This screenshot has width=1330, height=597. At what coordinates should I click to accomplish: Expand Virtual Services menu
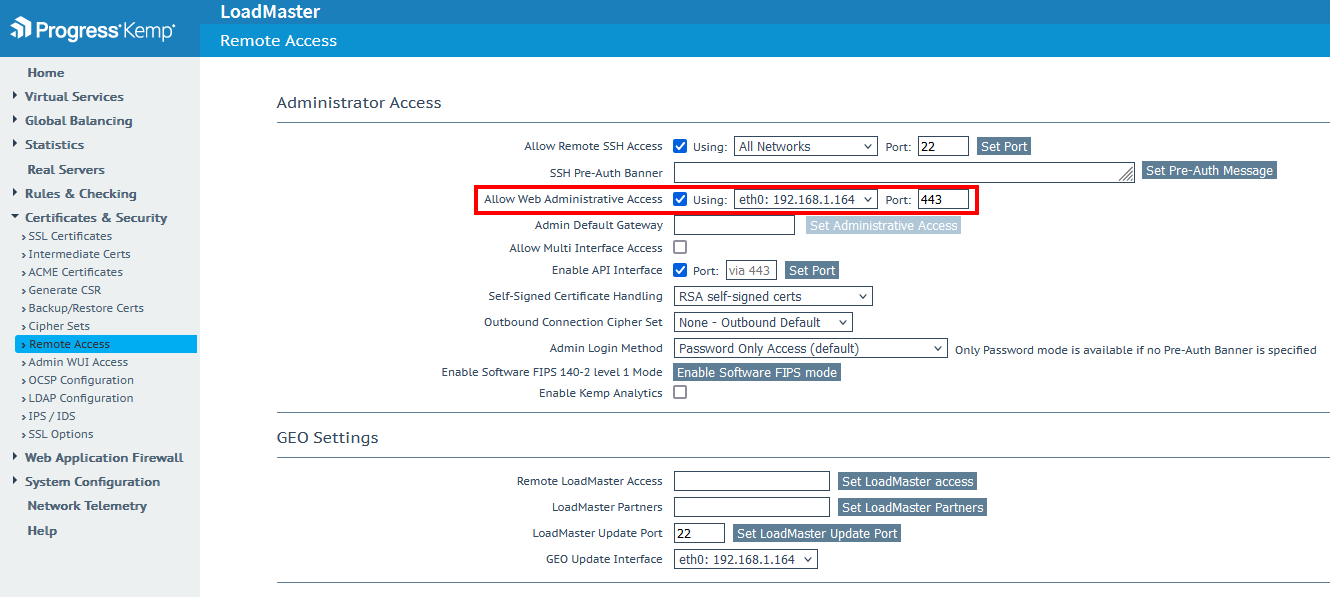tap(74, 97)
